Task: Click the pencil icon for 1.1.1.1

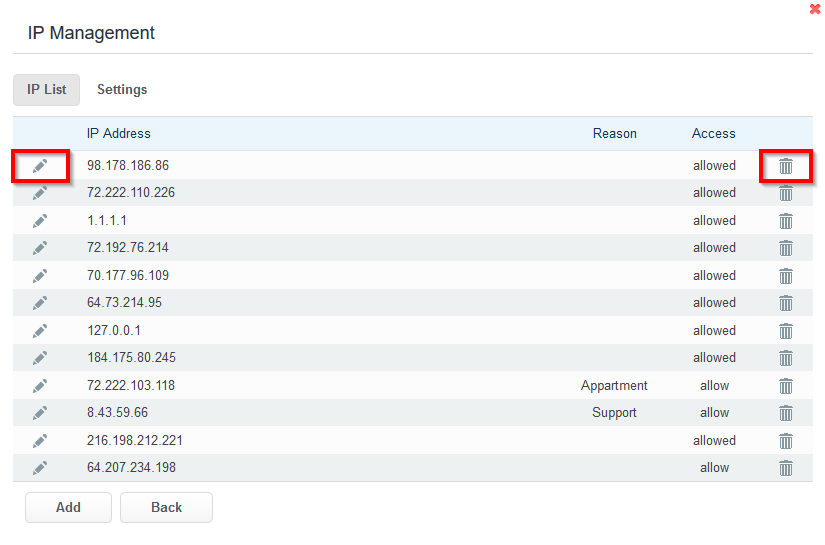Action: (x=40, y=221)
